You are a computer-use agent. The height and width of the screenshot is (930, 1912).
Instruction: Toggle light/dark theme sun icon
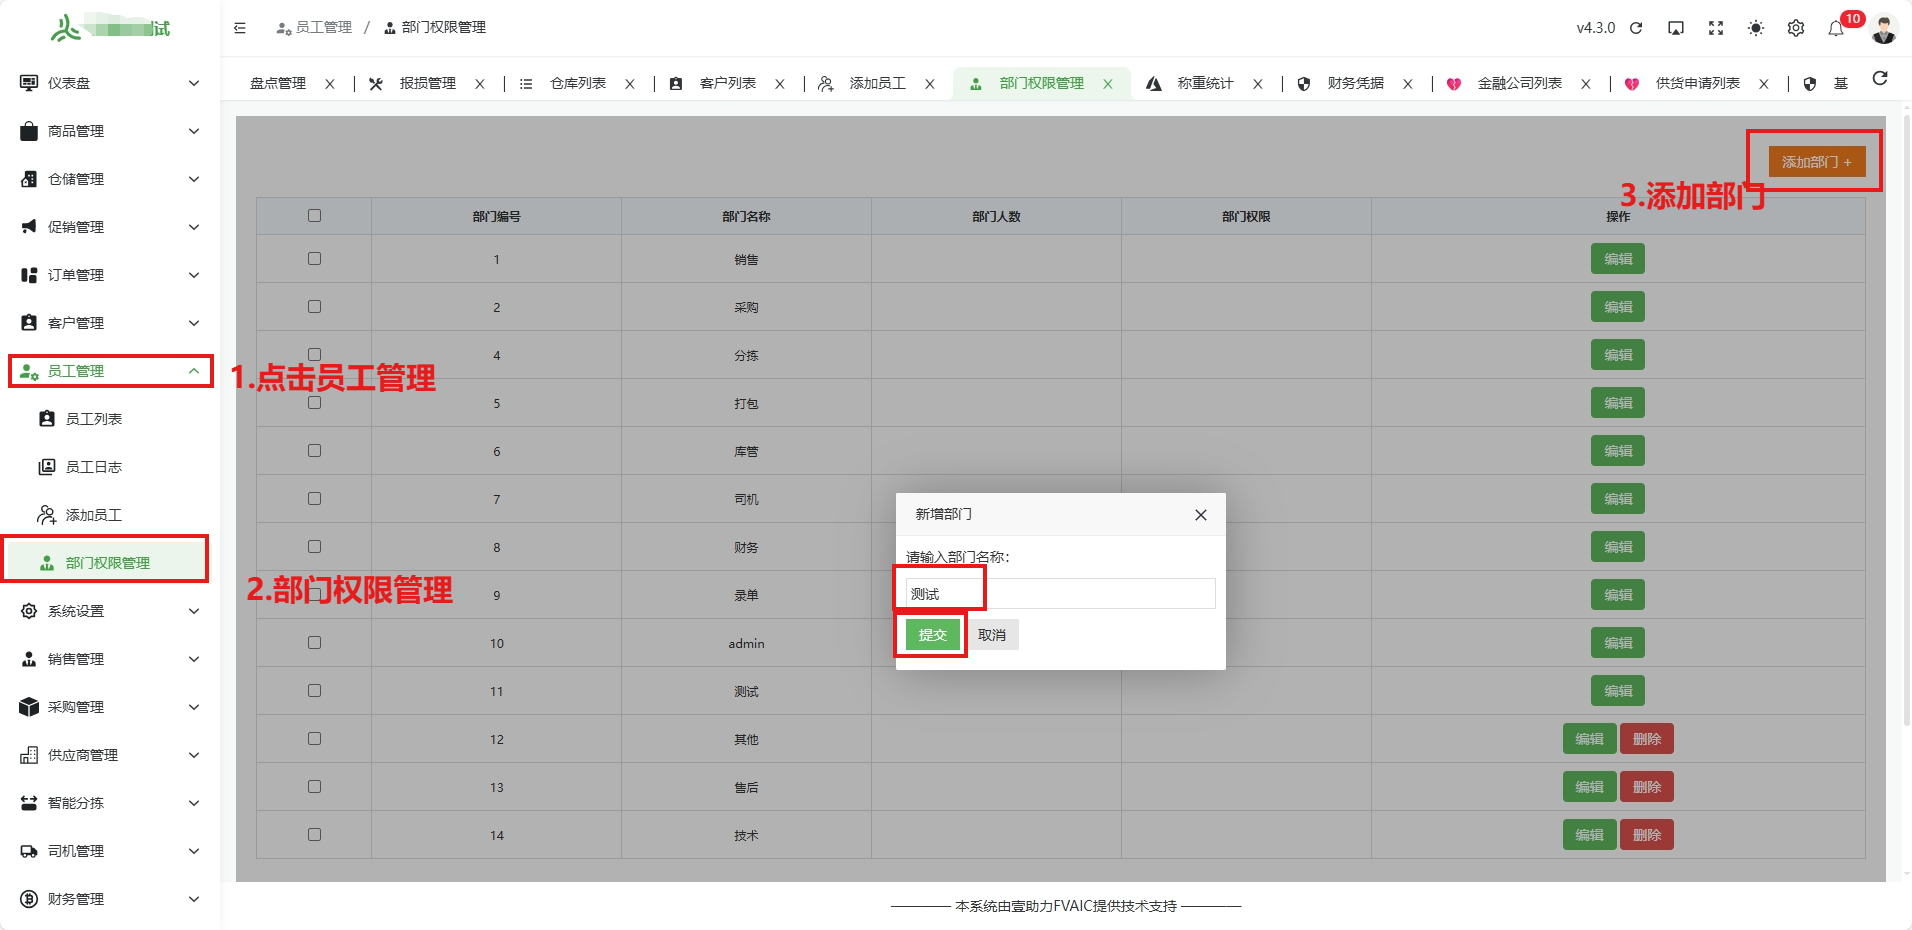pos(1756,28)
